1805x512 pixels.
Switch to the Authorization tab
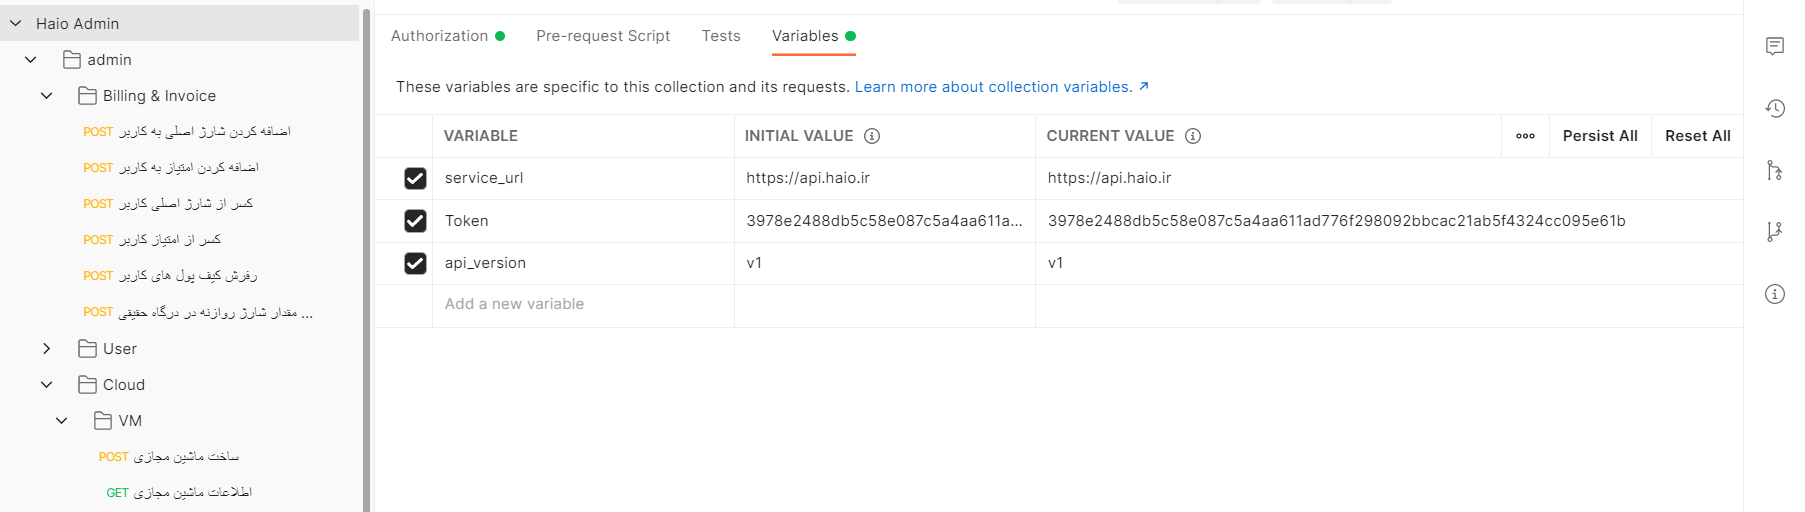pyautogui.click(x=440, y=36)
